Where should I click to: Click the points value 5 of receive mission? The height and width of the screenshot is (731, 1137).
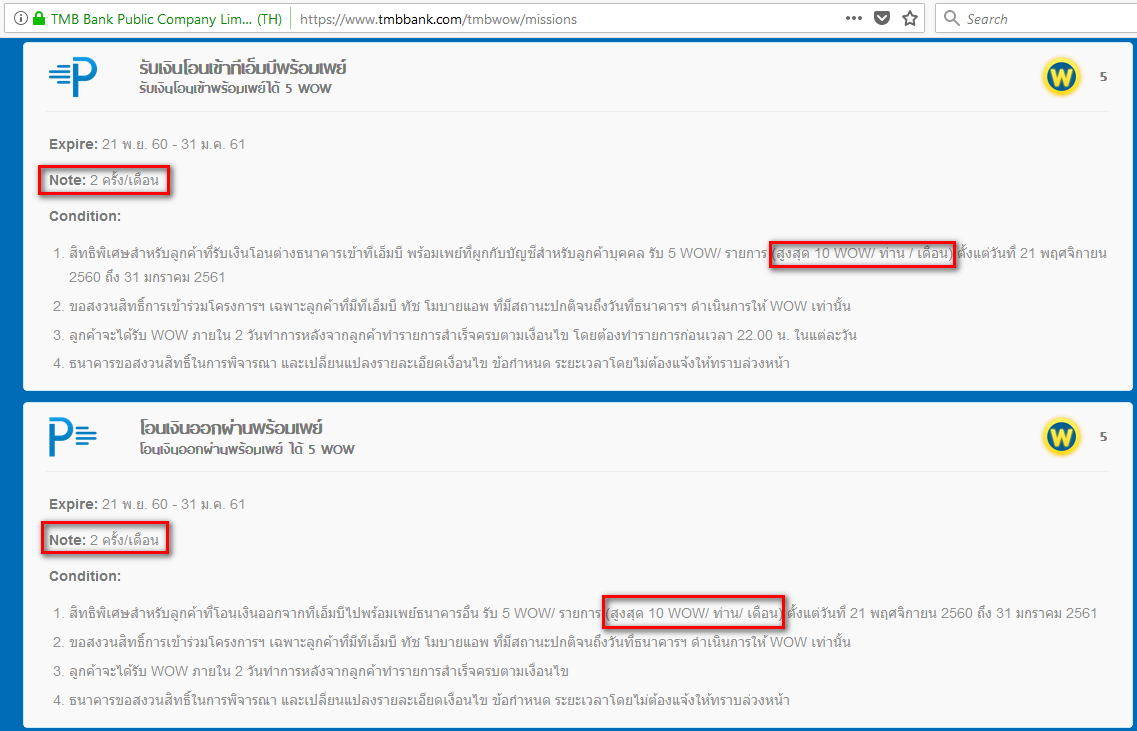click(1104, 77)
